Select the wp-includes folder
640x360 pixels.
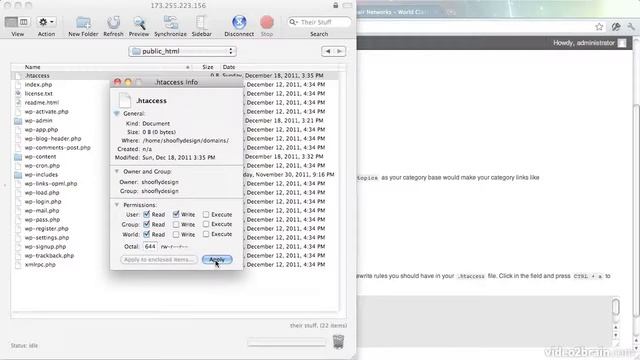tap(41, 174)
